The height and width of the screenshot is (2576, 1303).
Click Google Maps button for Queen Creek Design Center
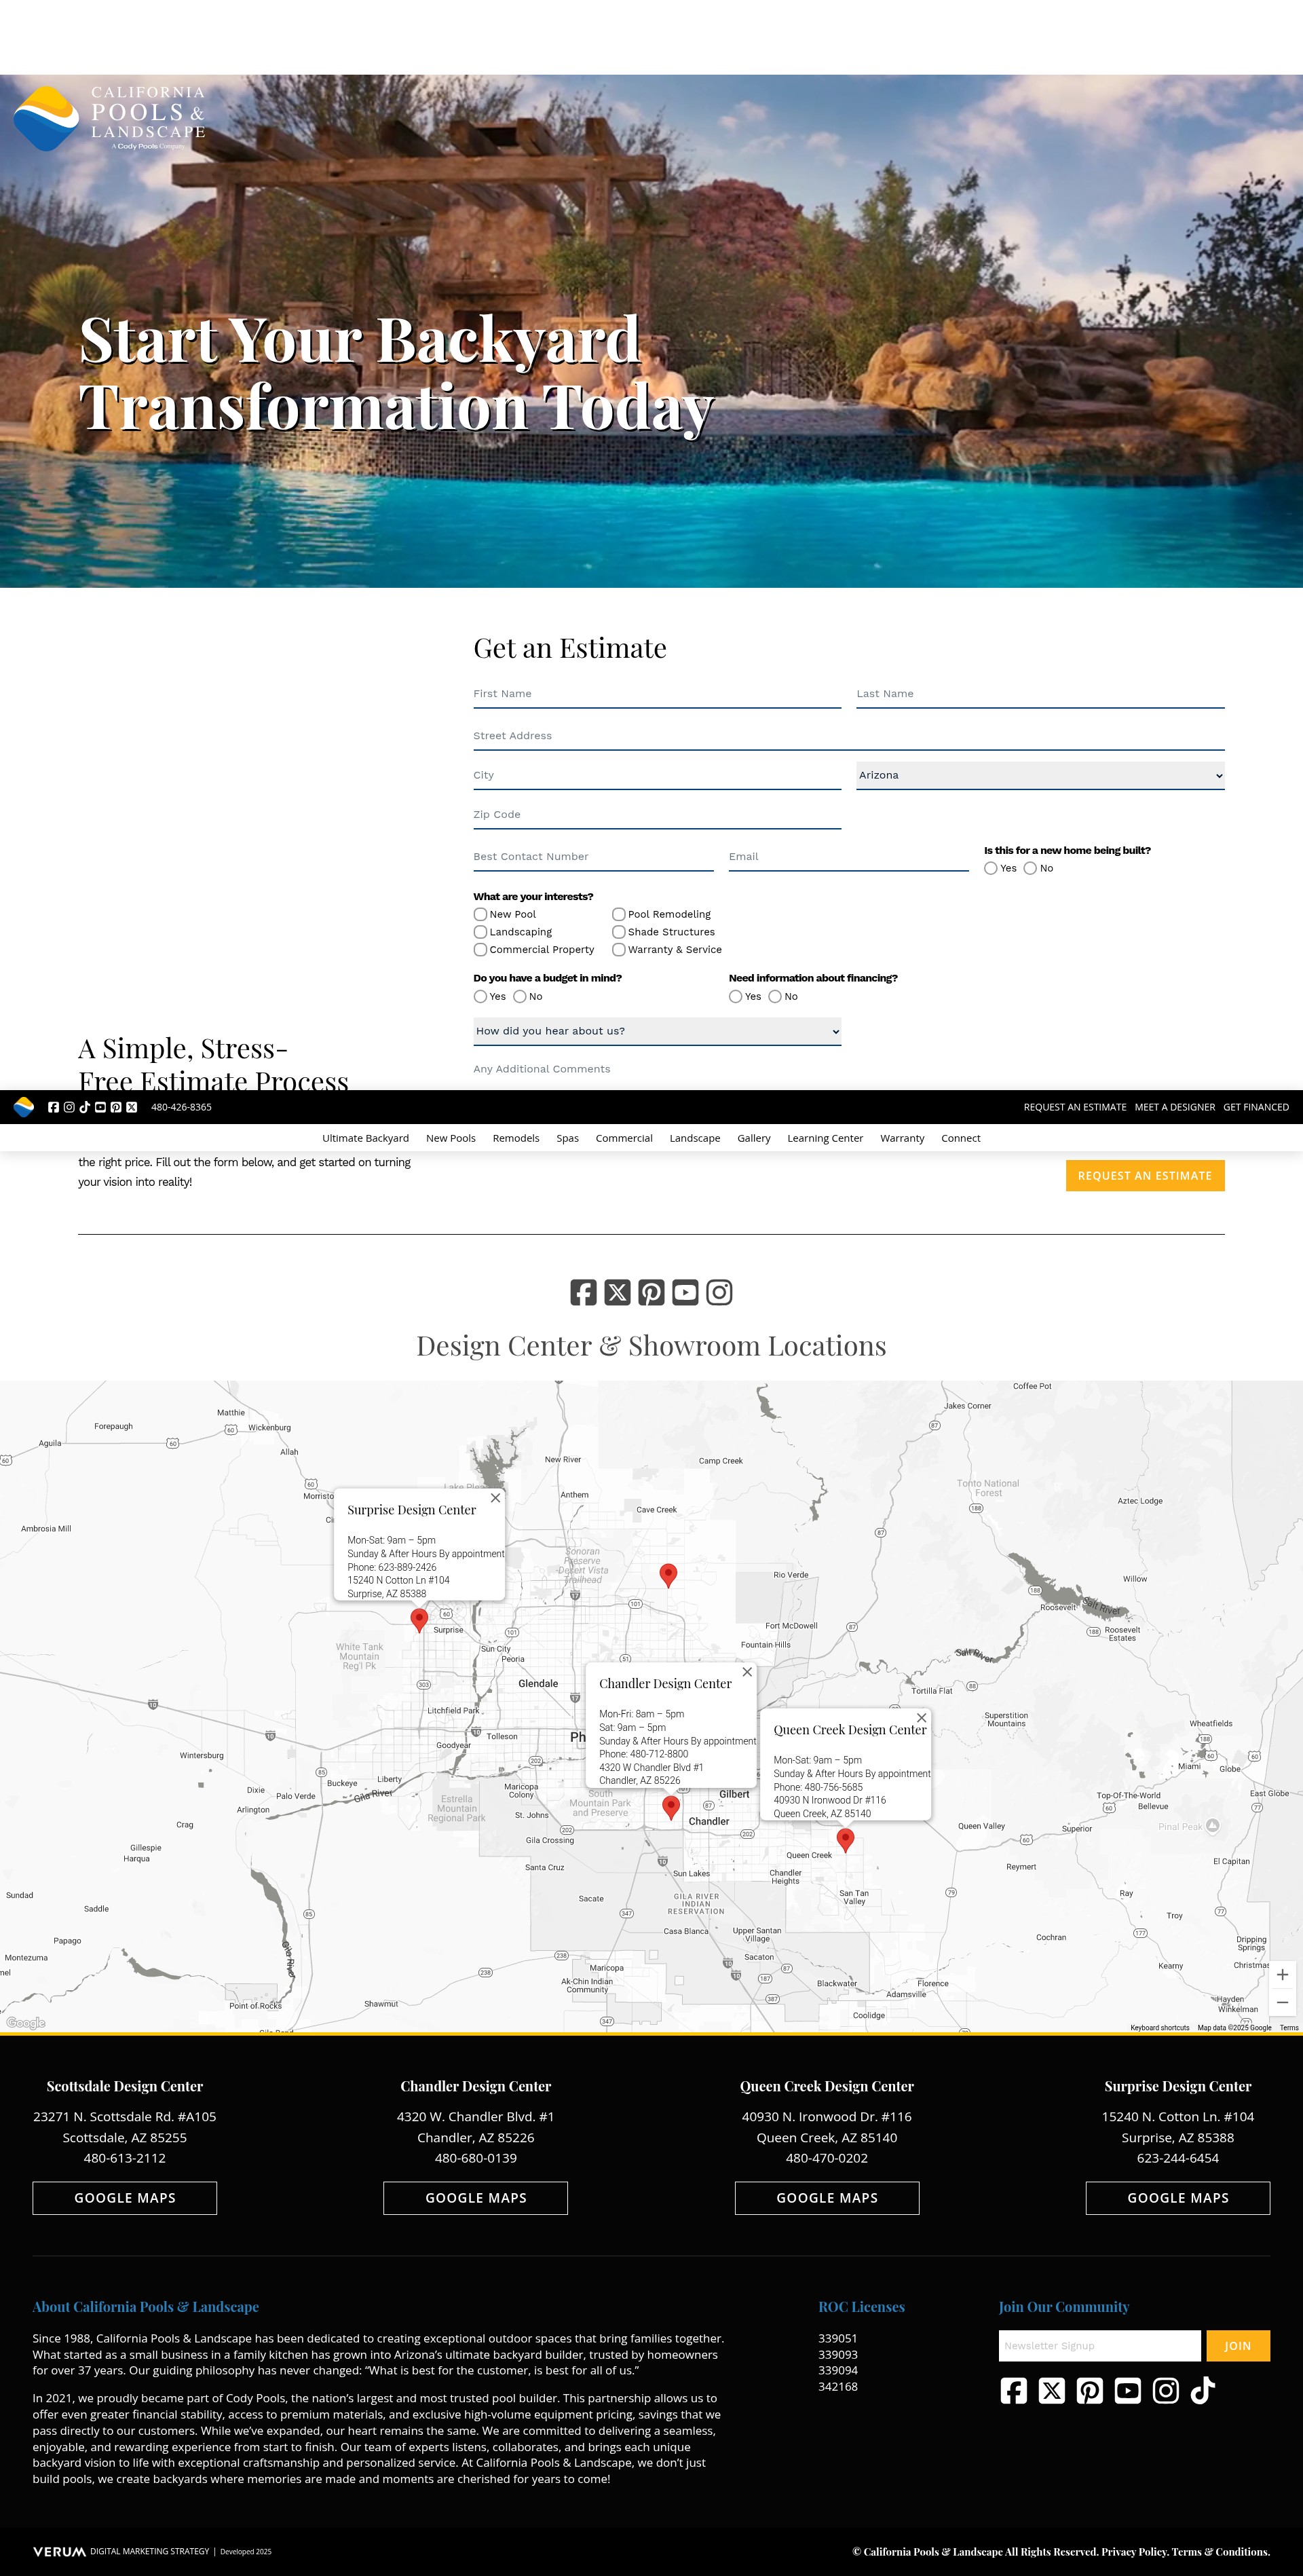[827, 2198]
